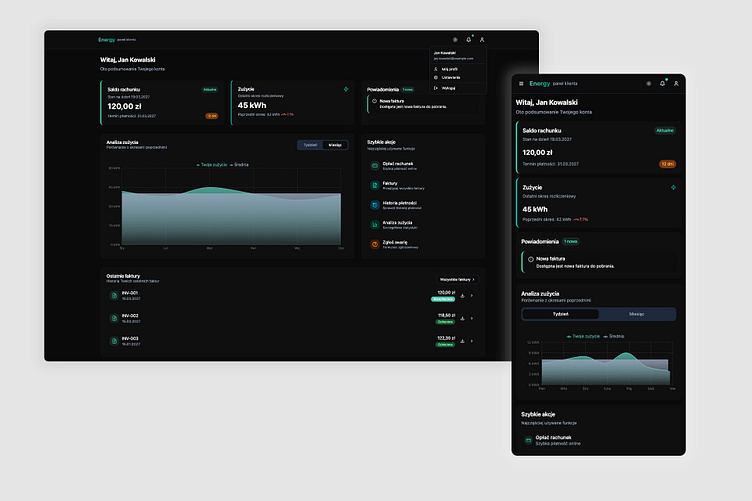Viewport: 752px width, 501px height.
Task: Click the 118,50 zł amount of INV-002
Action: (446, 315)
